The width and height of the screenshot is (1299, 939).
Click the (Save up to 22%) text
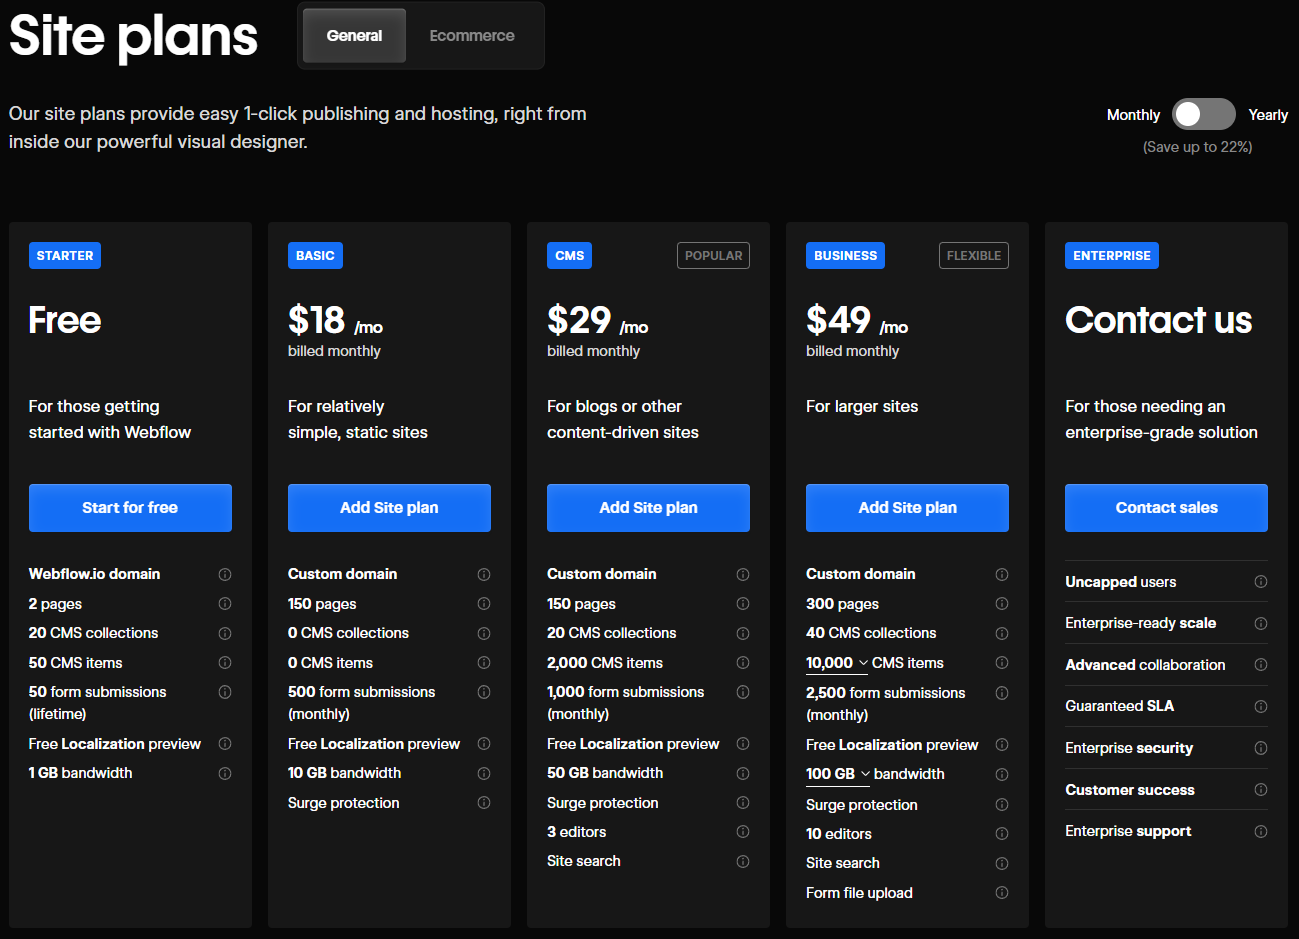click(1197, 147)
